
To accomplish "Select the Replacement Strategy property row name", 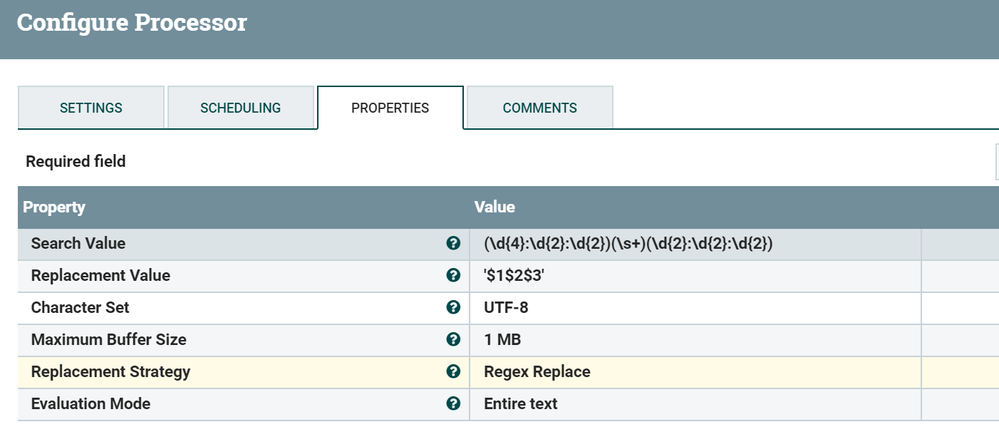I will coord(110,372).
